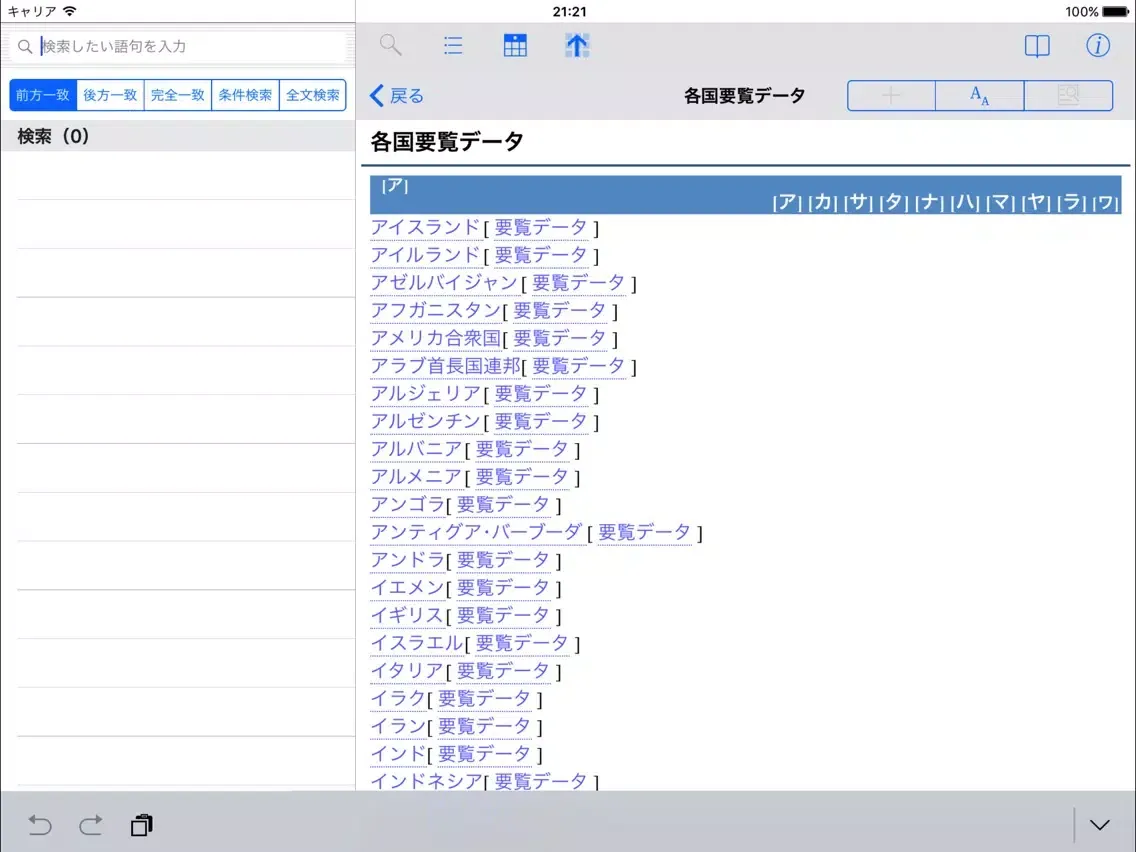Jump to the [ヤ] index section

pyautogui.click(x=1035, y=202)
